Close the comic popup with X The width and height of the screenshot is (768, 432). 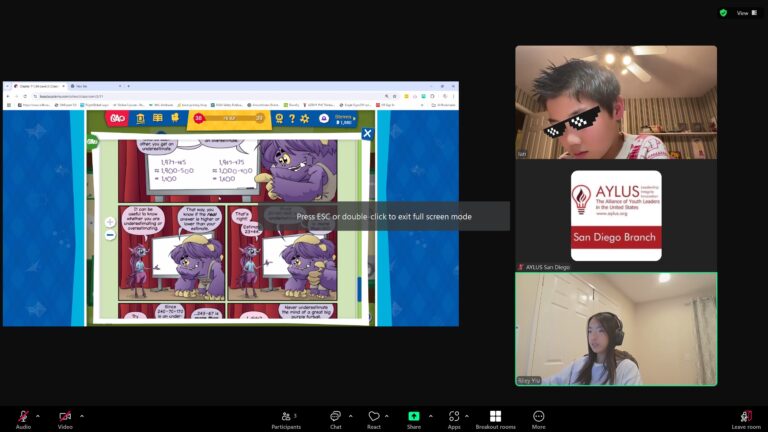coord(367,134)
